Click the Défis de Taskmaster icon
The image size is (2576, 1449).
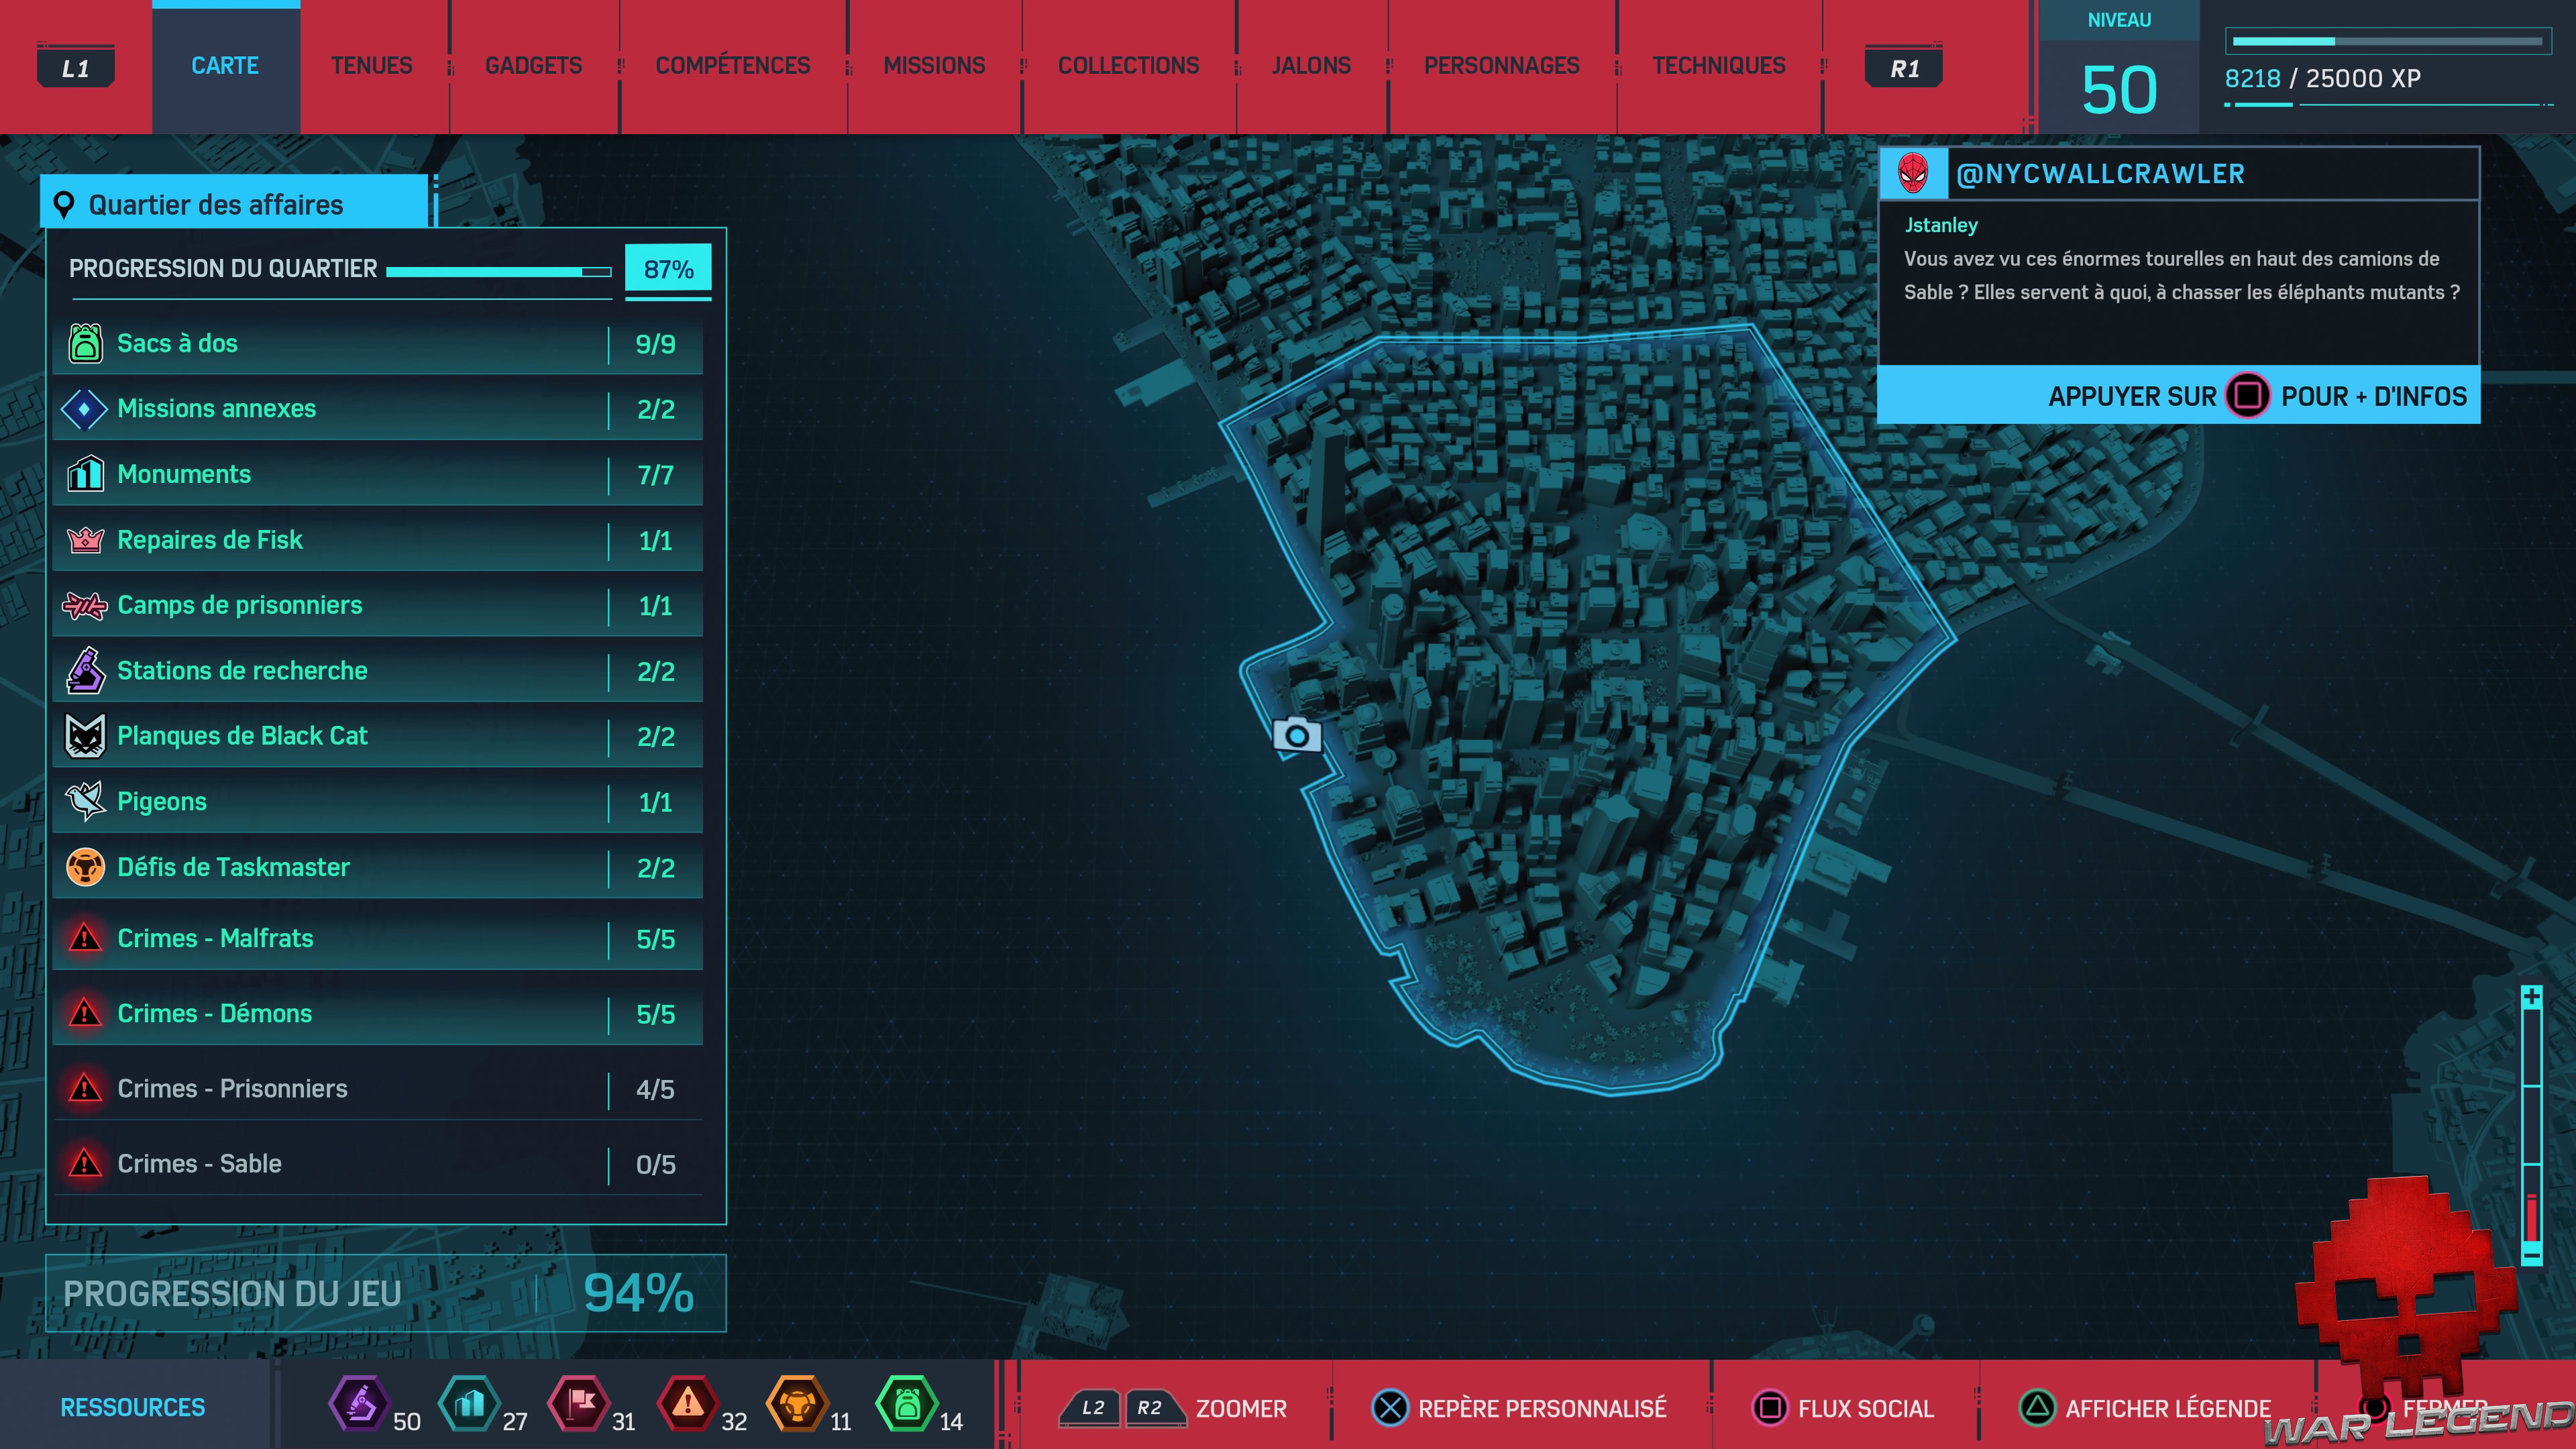pyautogui.click(x=85, y=867)
